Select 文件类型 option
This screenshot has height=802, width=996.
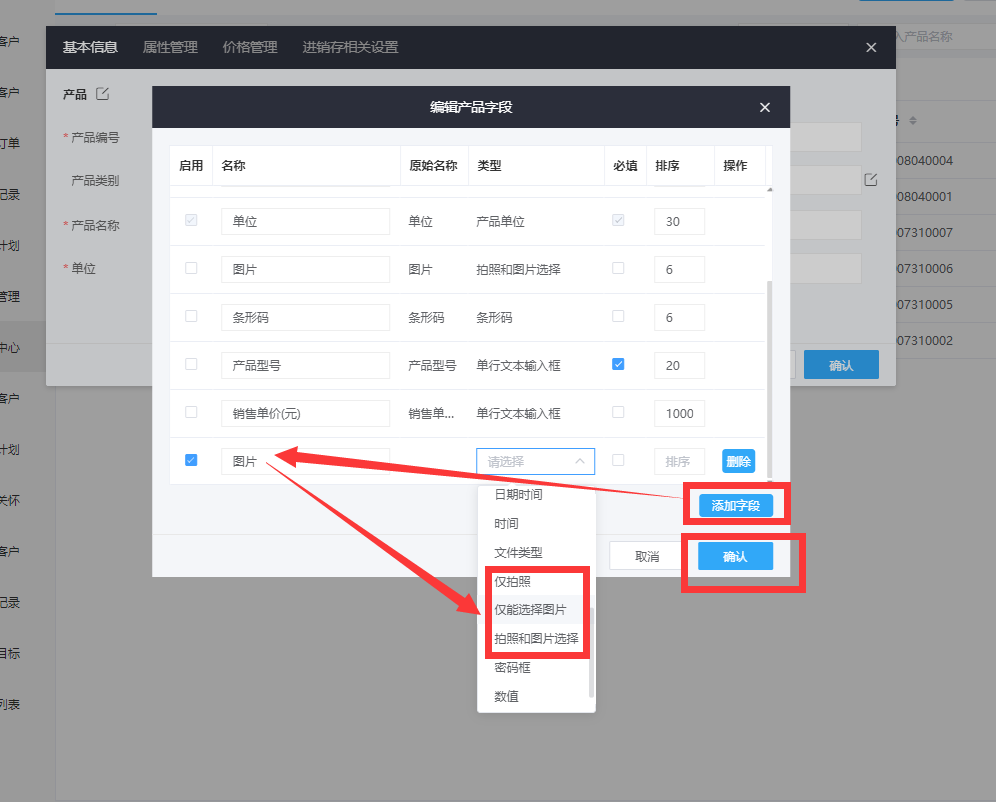536,552
